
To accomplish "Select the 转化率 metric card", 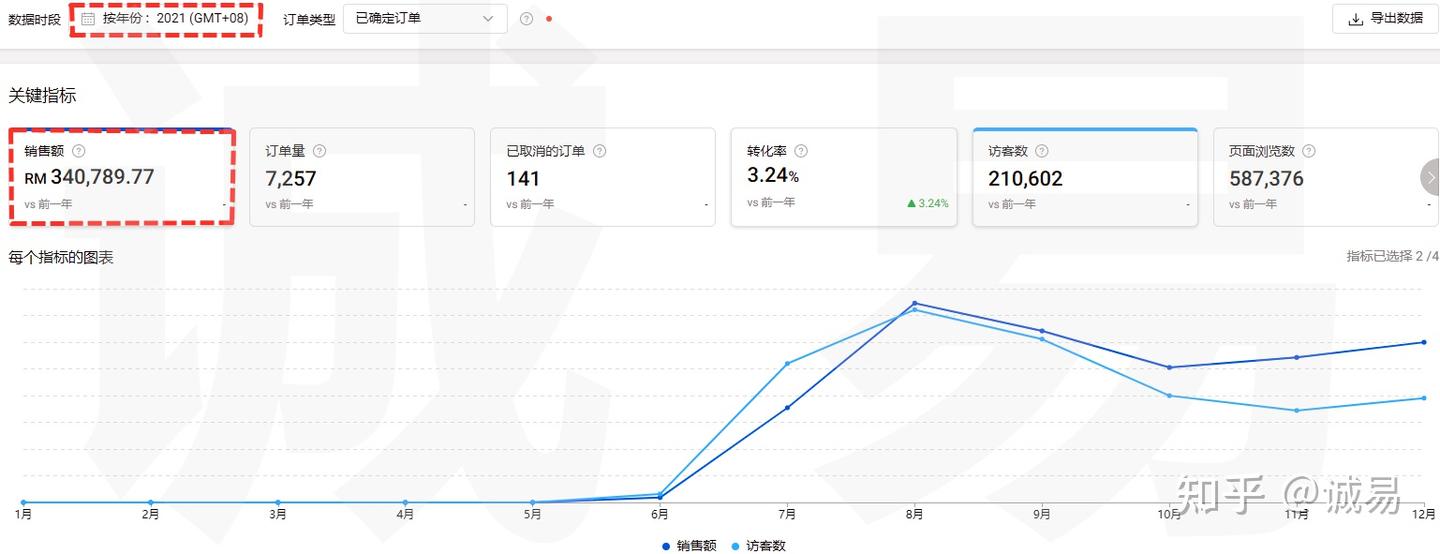I will click(844, 177).
